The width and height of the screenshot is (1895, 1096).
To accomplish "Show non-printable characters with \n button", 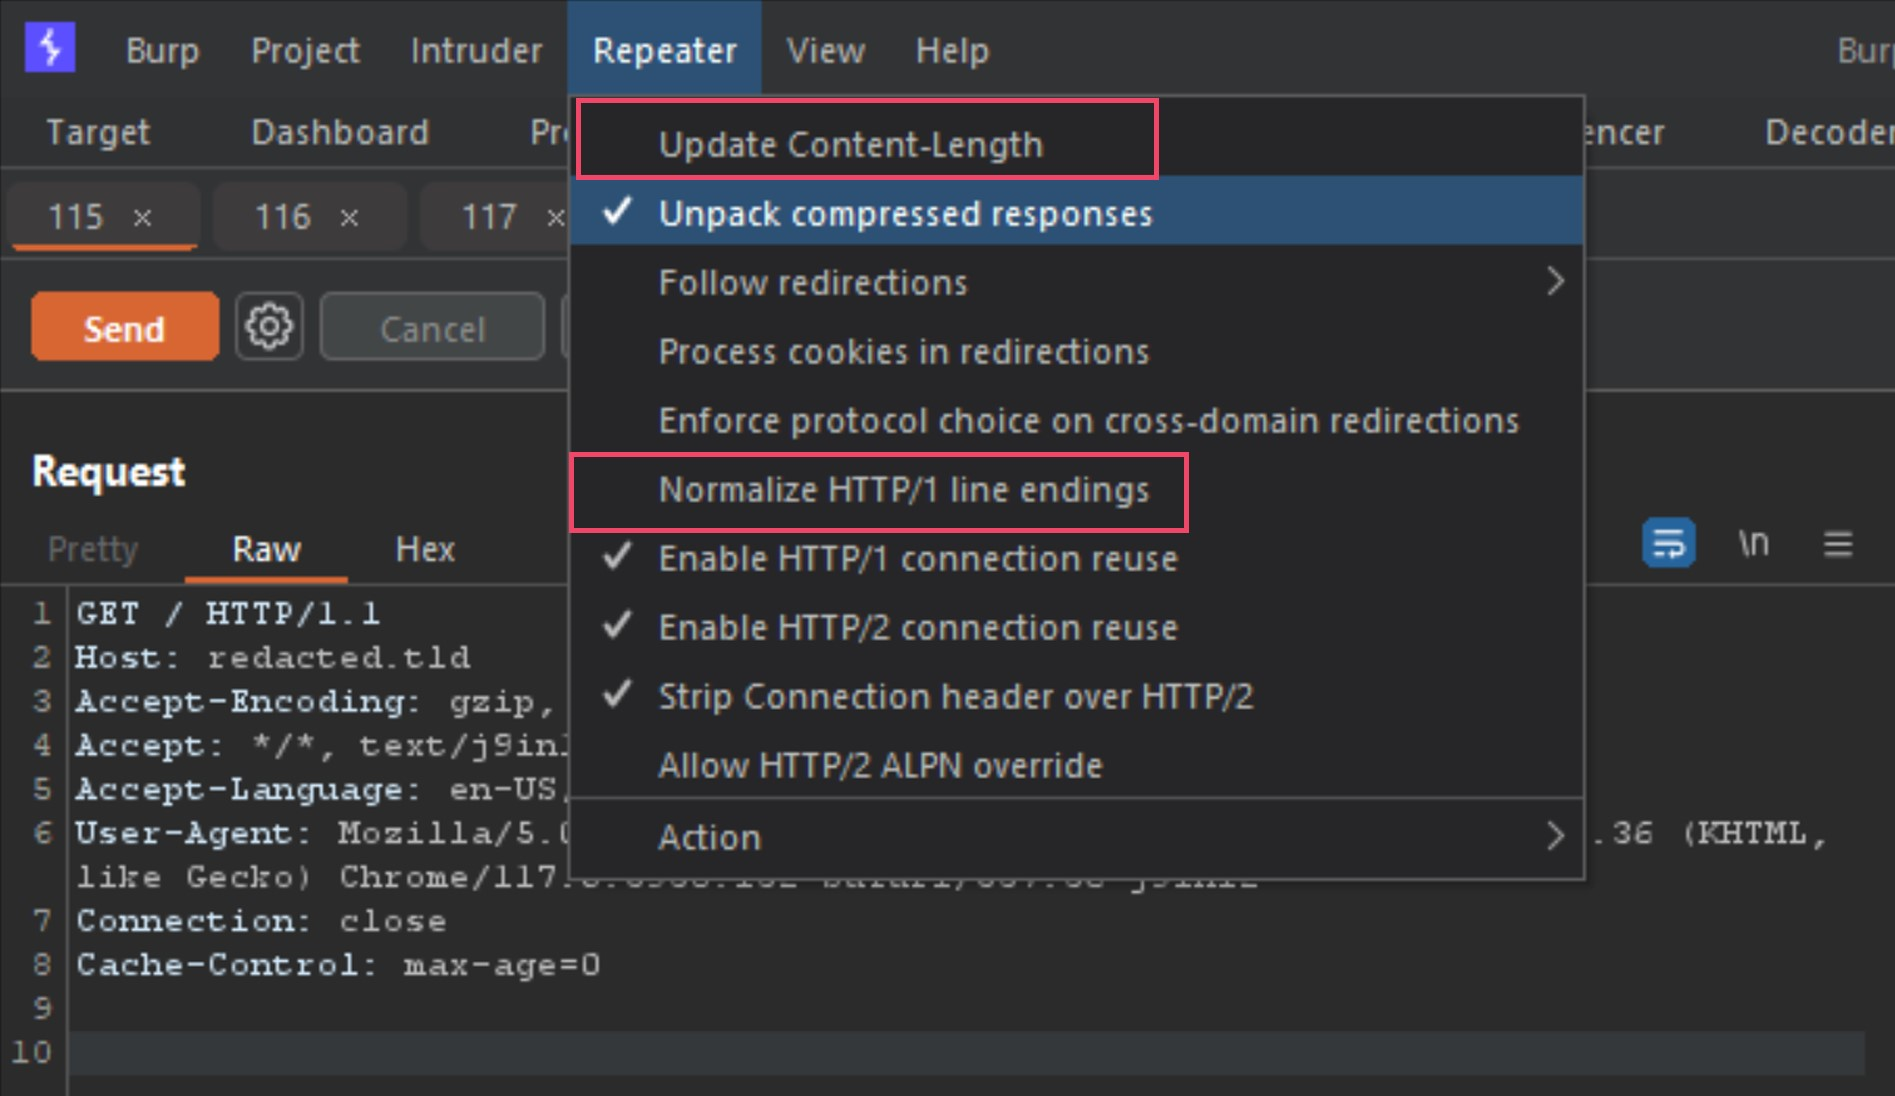I will click(1753, 543).
